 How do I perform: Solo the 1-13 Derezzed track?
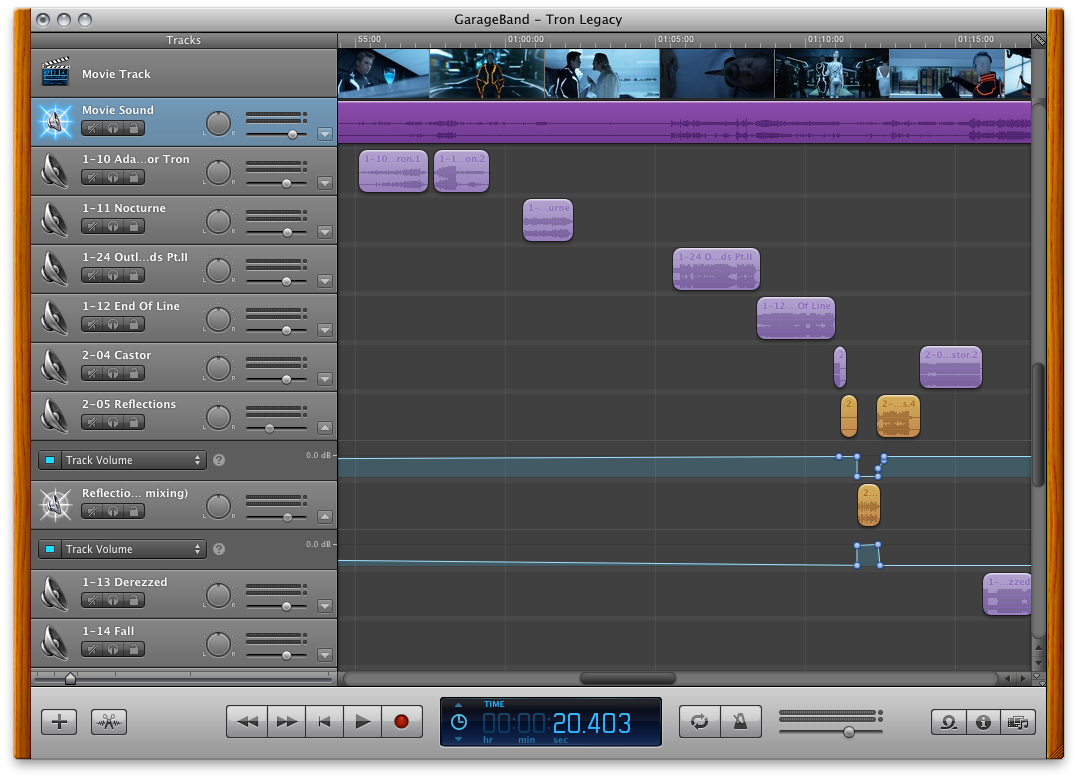point(113,600)
